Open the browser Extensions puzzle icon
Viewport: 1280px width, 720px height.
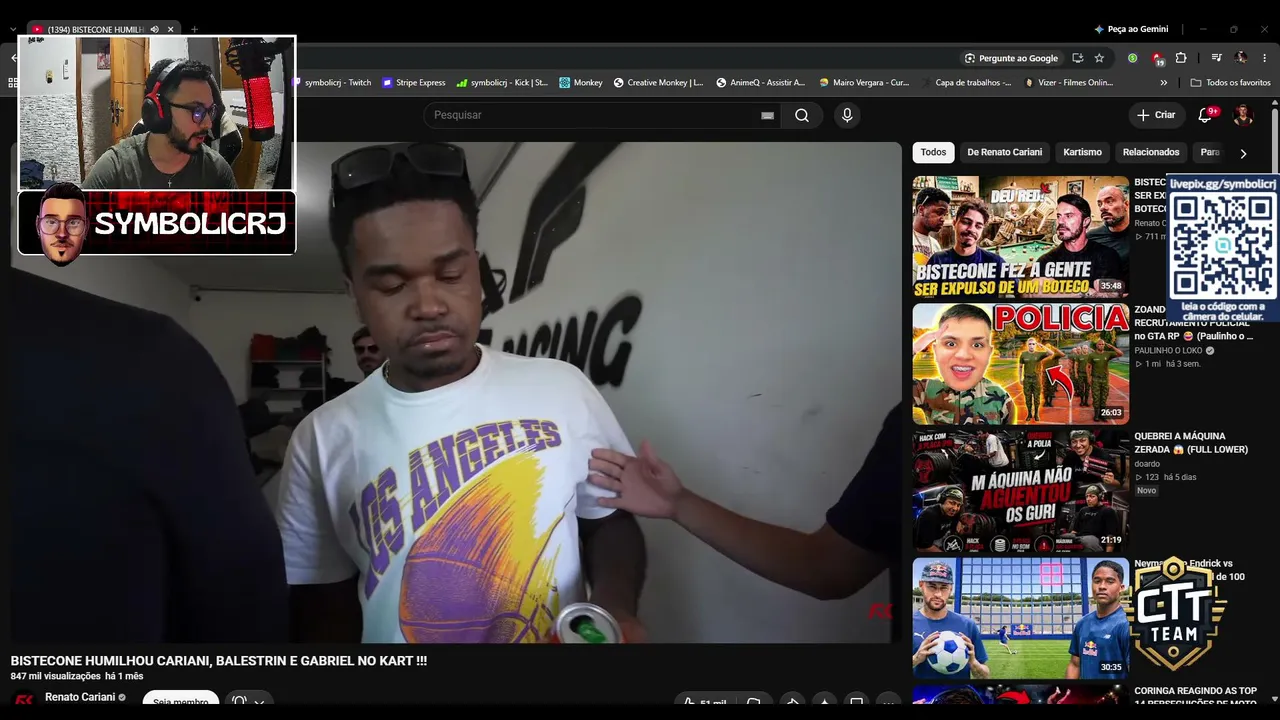1180,58
